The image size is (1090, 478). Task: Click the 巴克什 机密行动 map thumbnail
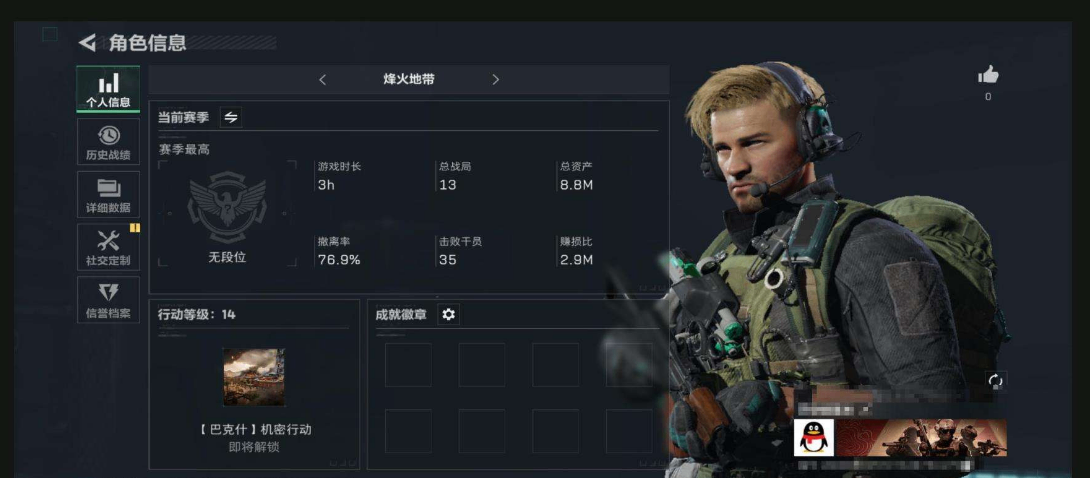click(x=254, y=377)
